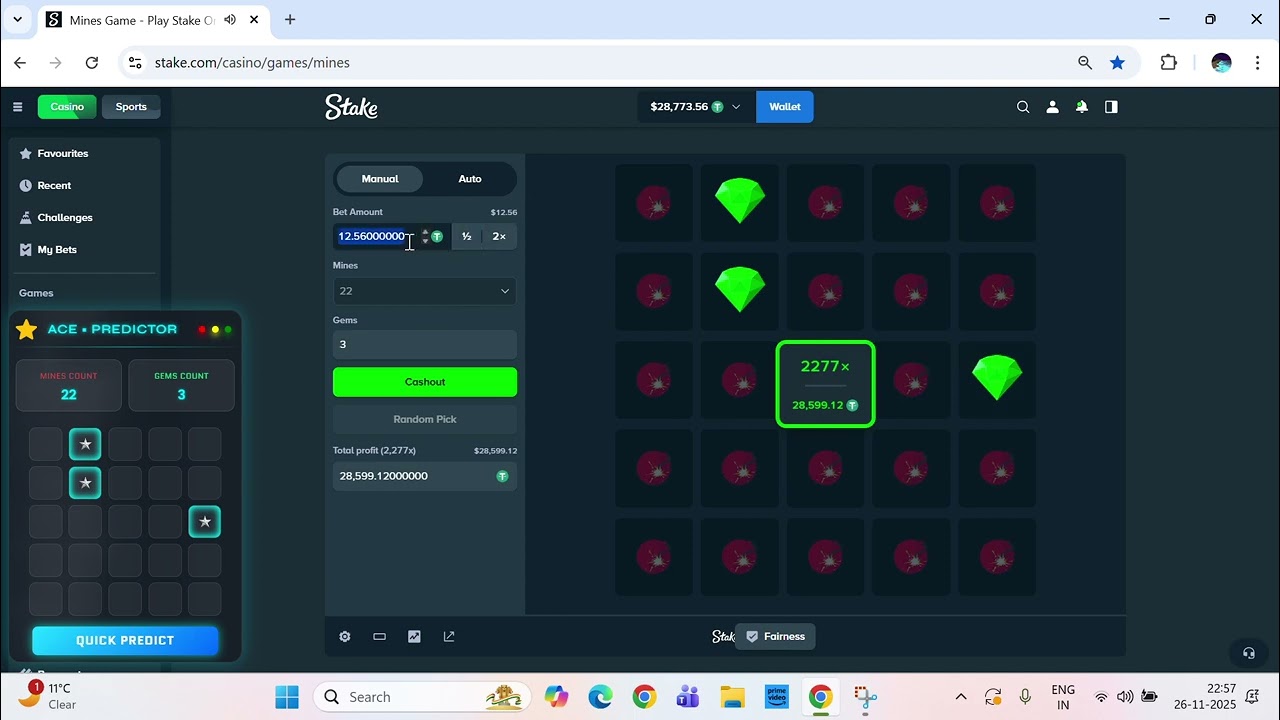Double the bet with 2× button
The image size is (1280, 720).
point(499,237)
